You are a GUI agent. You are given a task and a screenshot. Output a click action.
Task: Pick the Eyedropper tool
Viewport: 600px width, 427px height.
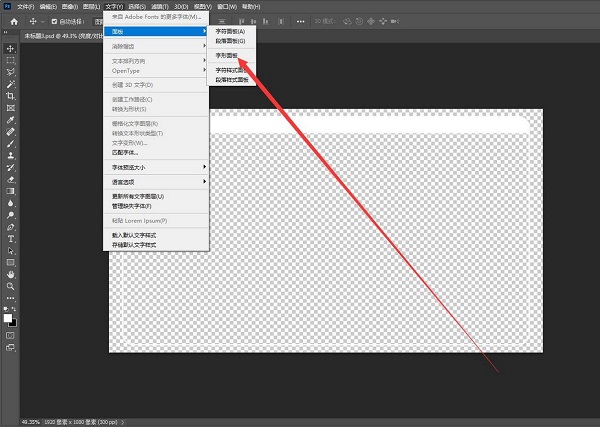pos(10,120)
